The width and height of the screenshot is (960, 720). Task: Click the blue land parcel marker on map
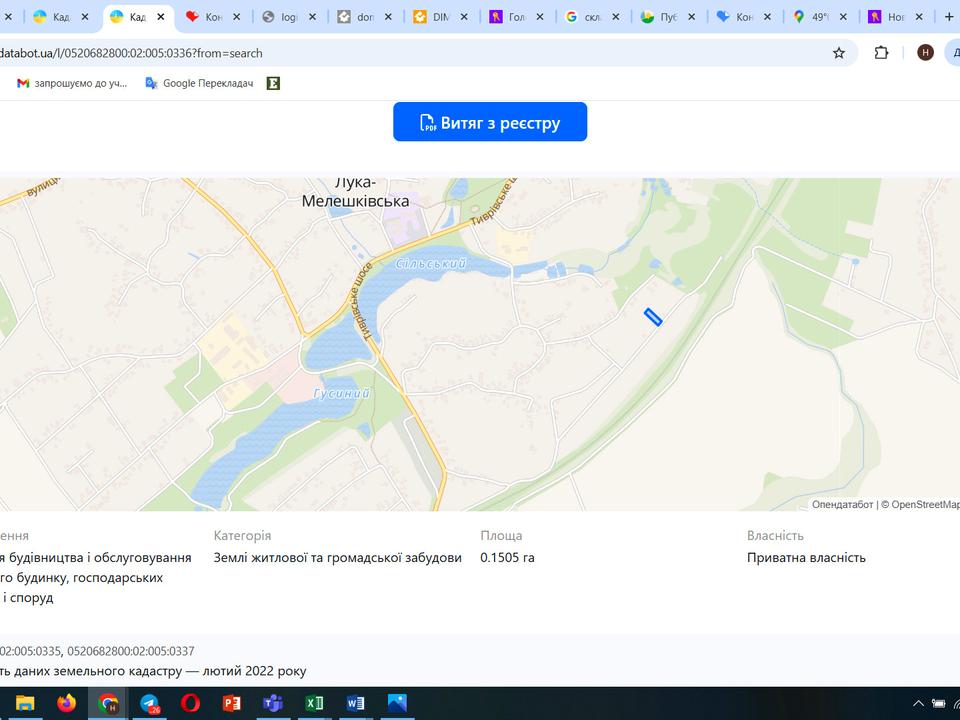pos(653,317)
